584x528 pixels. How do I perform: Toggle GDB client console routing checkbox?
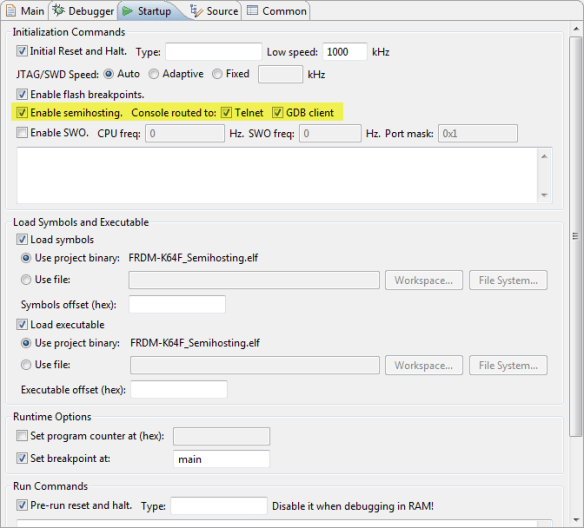[x=277, y=112]
